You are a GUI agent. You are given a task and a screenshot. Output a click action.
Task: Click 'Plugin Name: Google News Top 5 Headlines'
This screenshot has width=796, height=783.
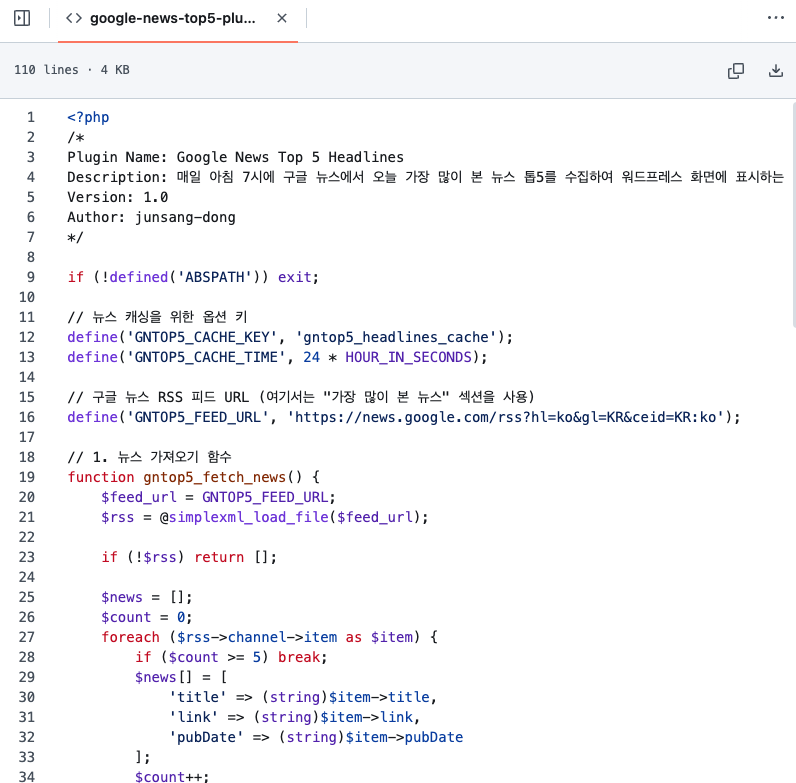236,157
